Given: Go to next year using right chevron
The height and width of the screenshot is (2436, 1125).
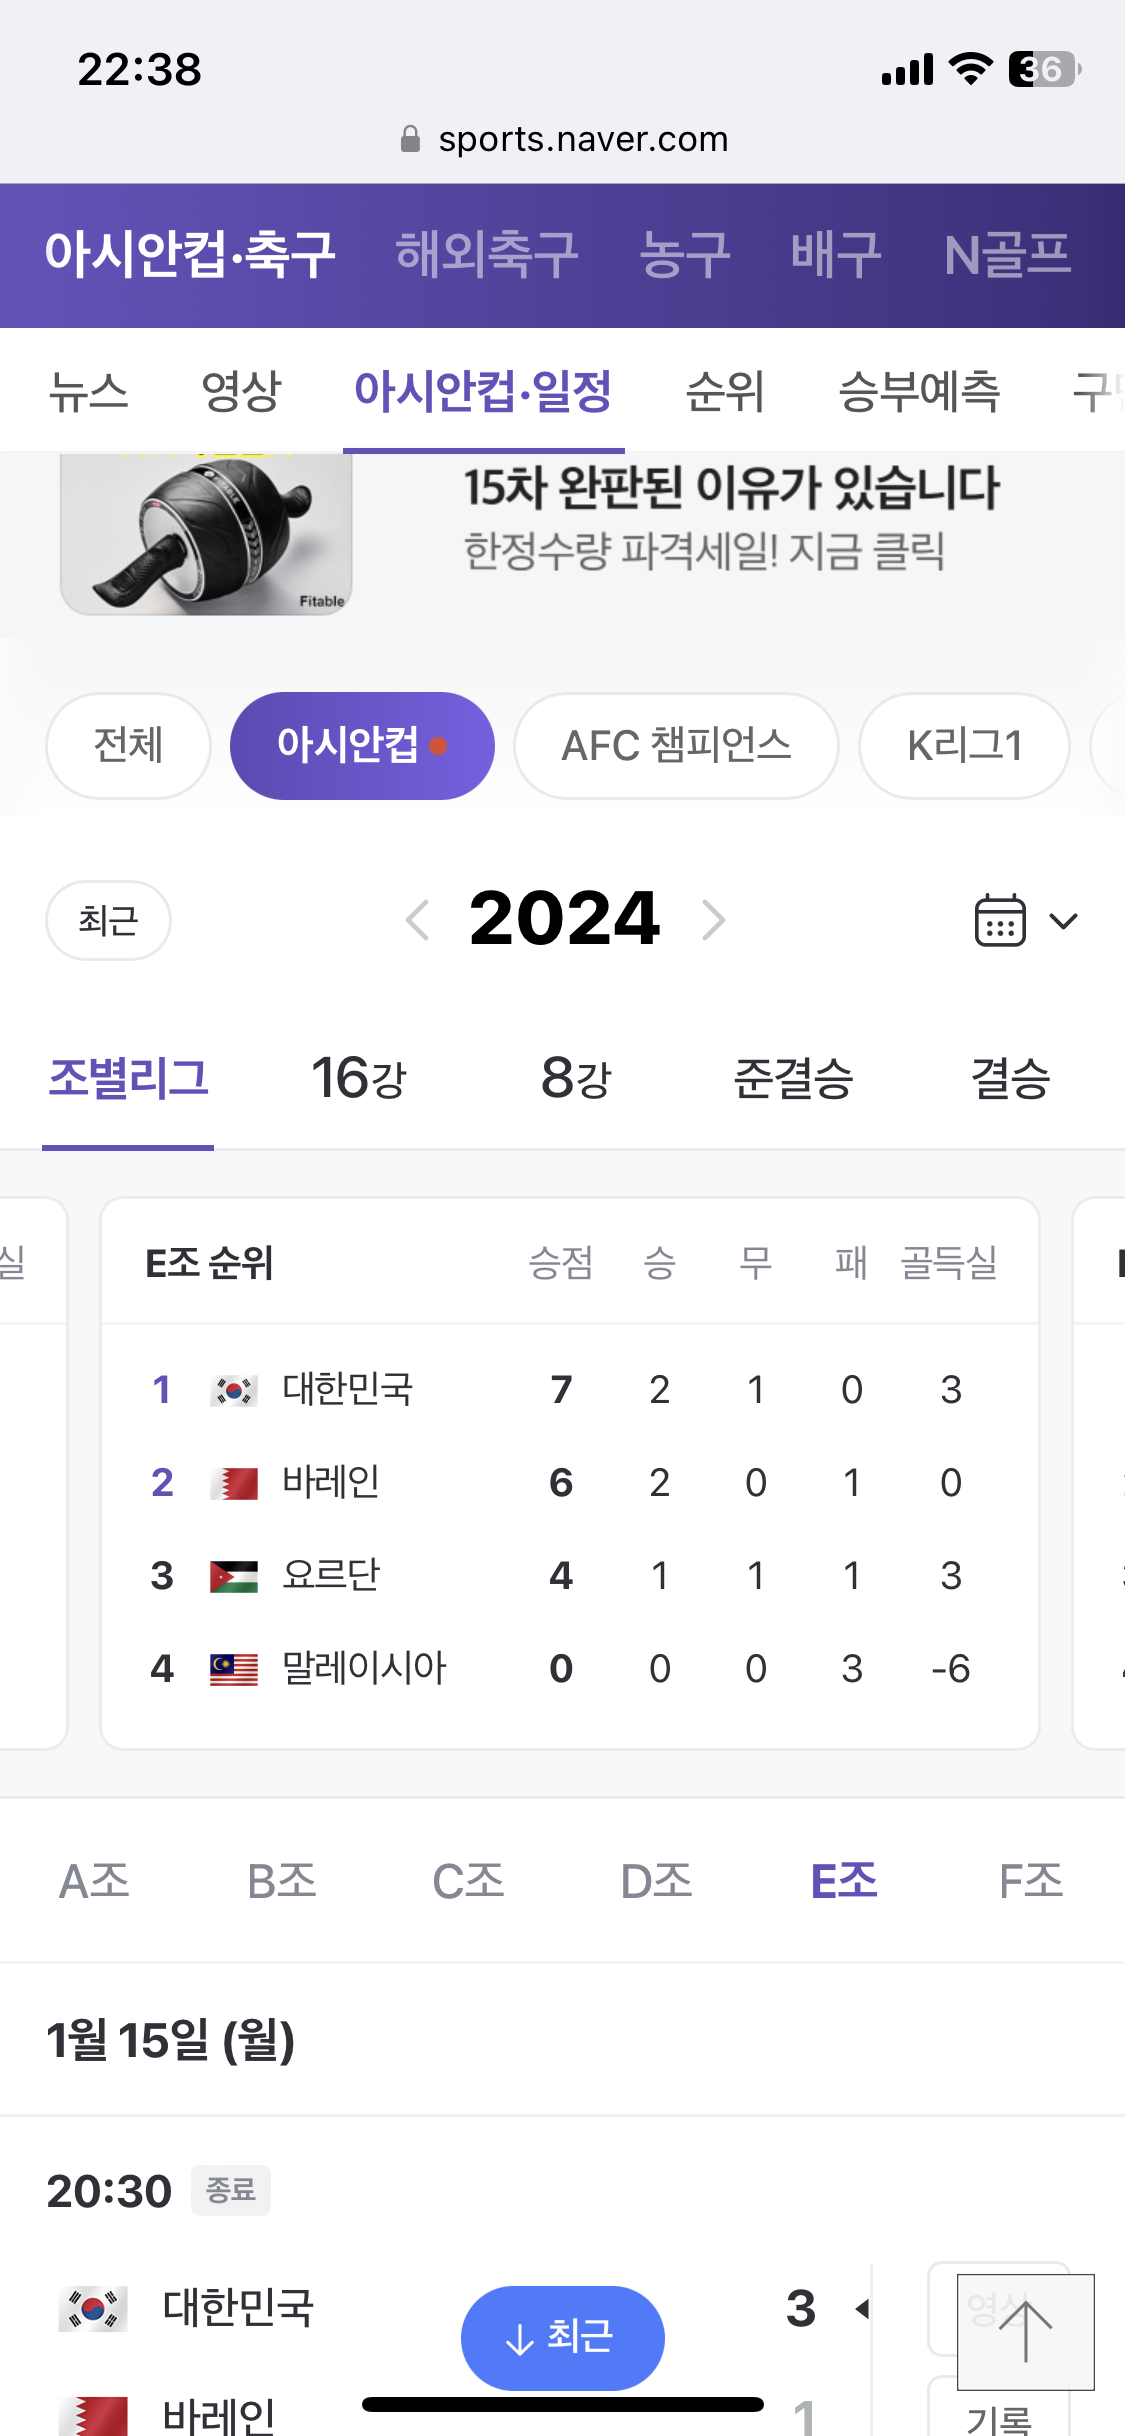Looking at the screenshot, I should (713, 920).
